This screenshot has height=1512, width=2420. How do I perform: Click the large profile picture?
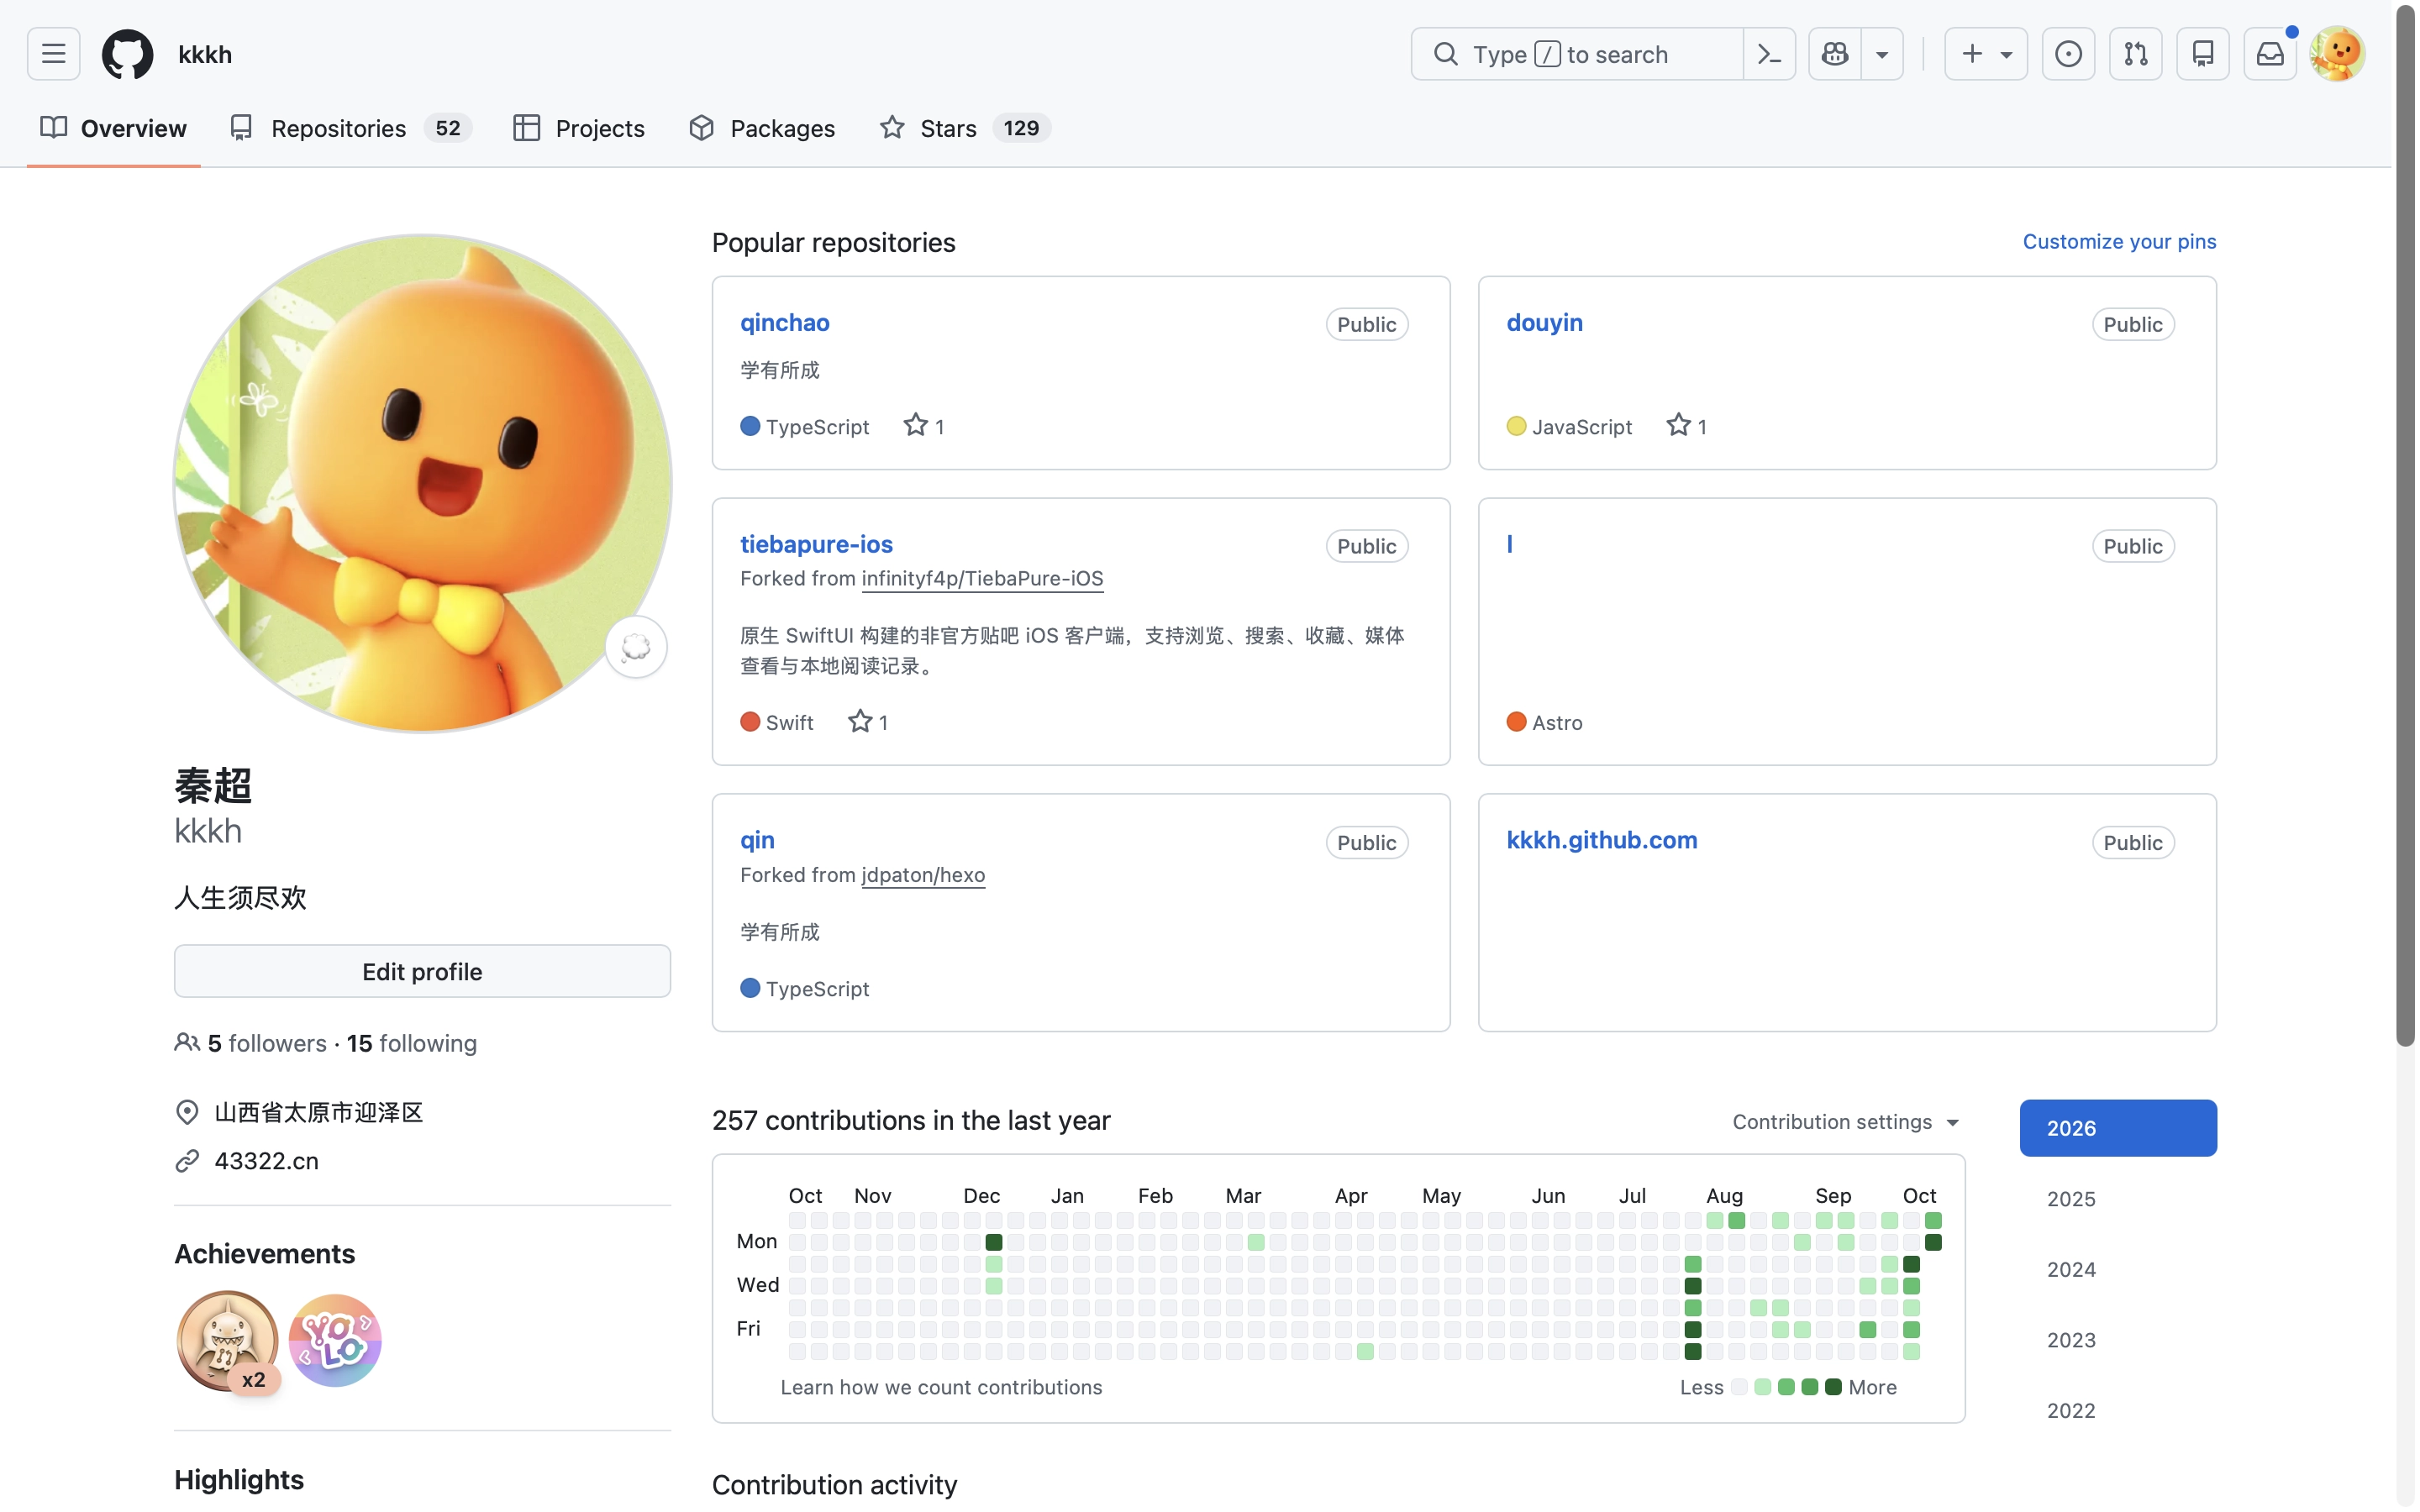point(423,484)
